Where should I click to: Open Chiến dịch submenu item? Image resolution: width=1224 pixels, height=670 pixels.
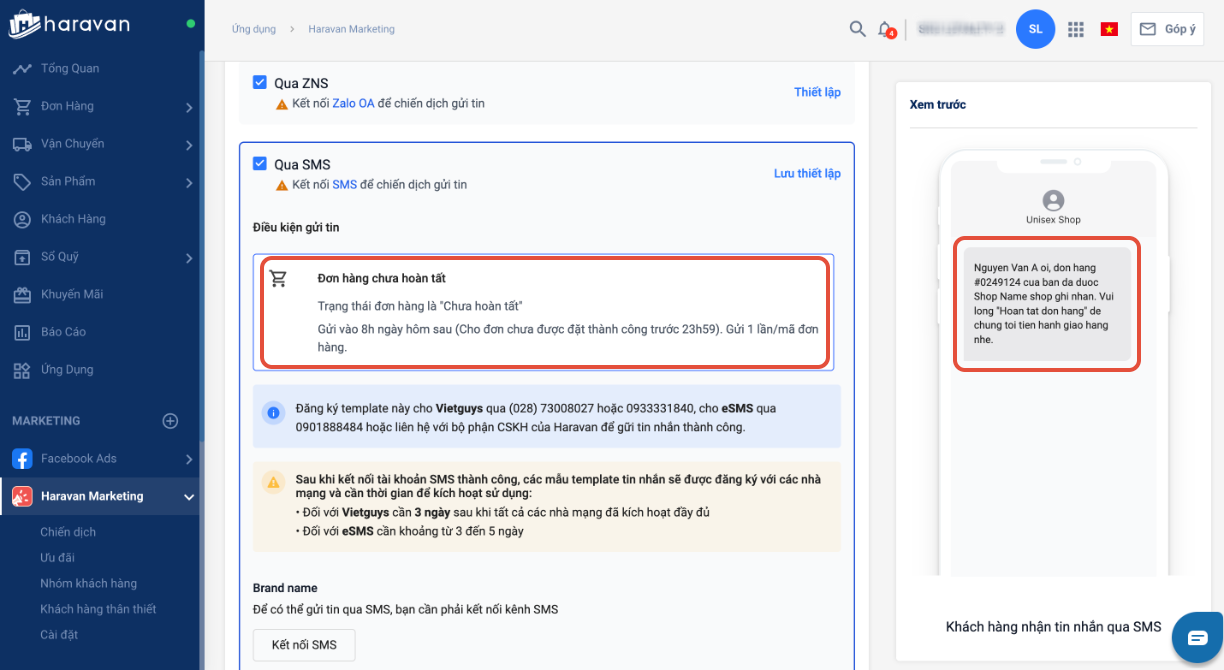[68, 532]
